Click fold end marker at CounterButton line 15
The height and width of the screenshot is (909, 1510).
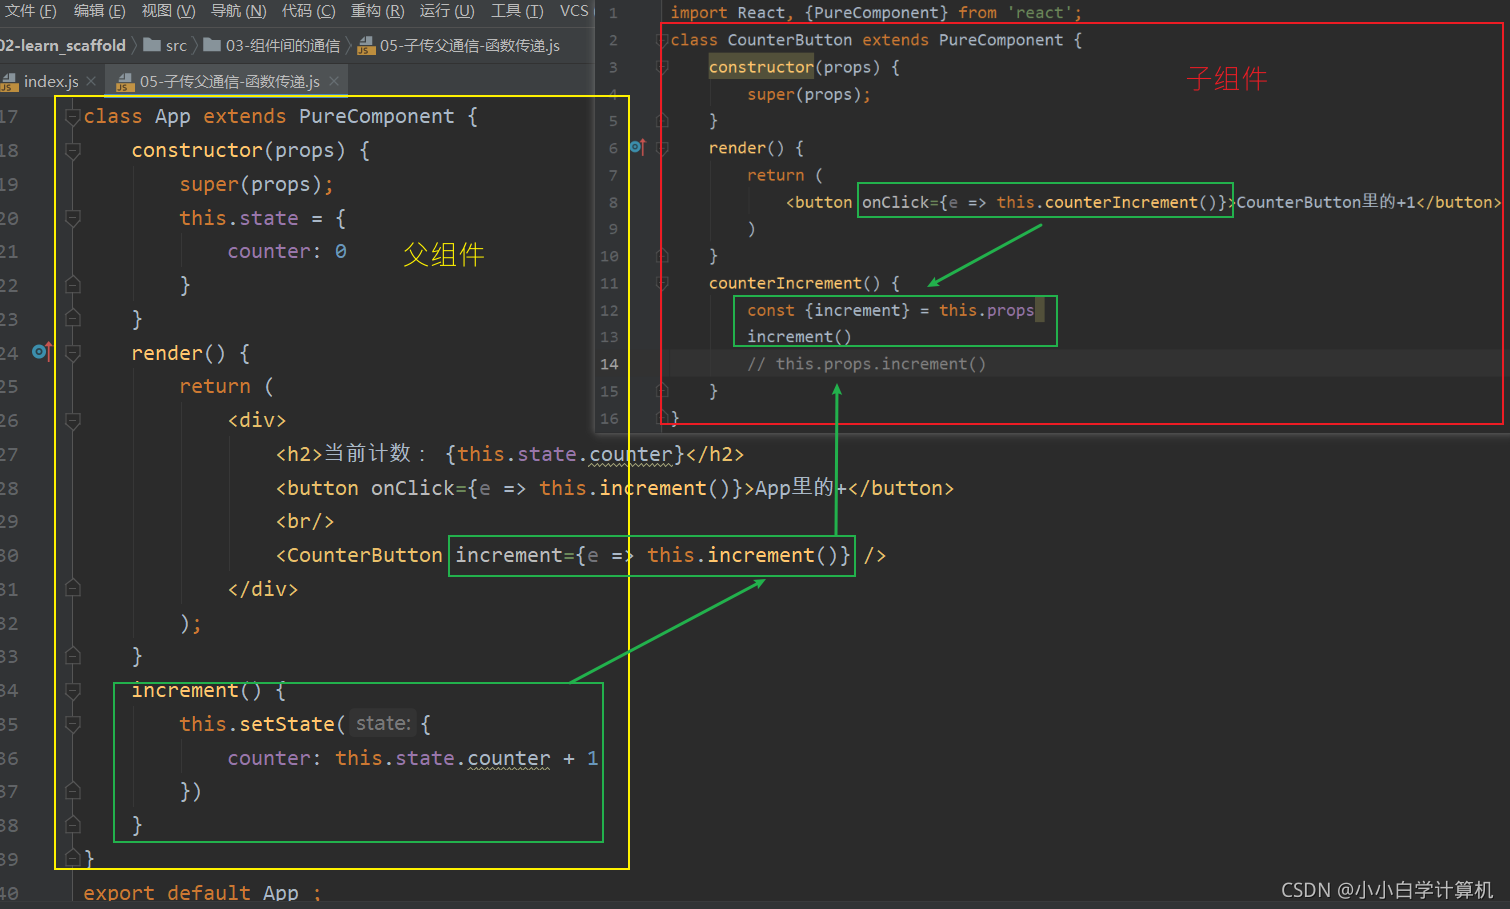[662, 391]
